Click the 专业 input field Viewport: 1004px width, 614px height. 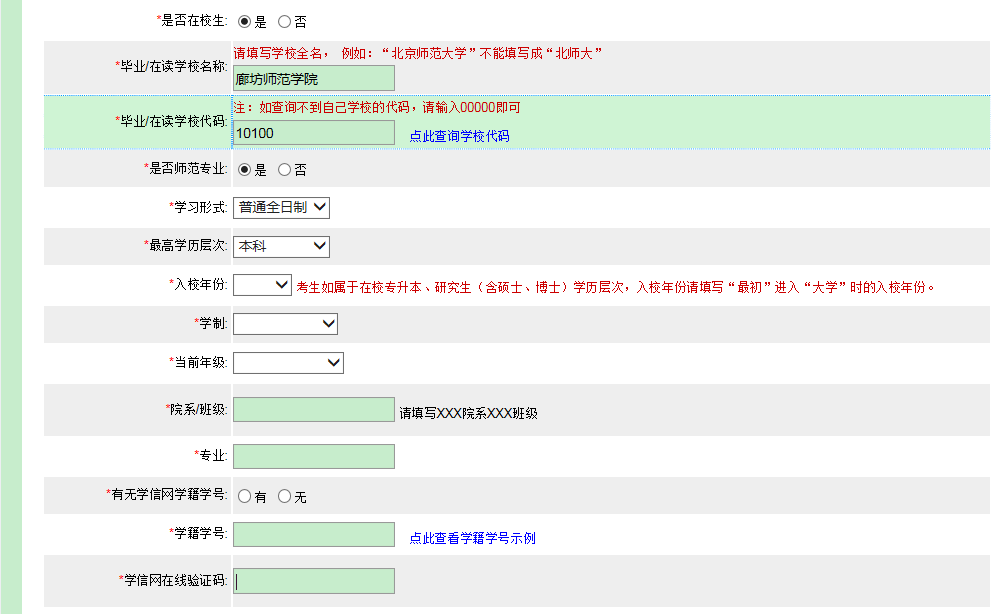coord(313,456)
